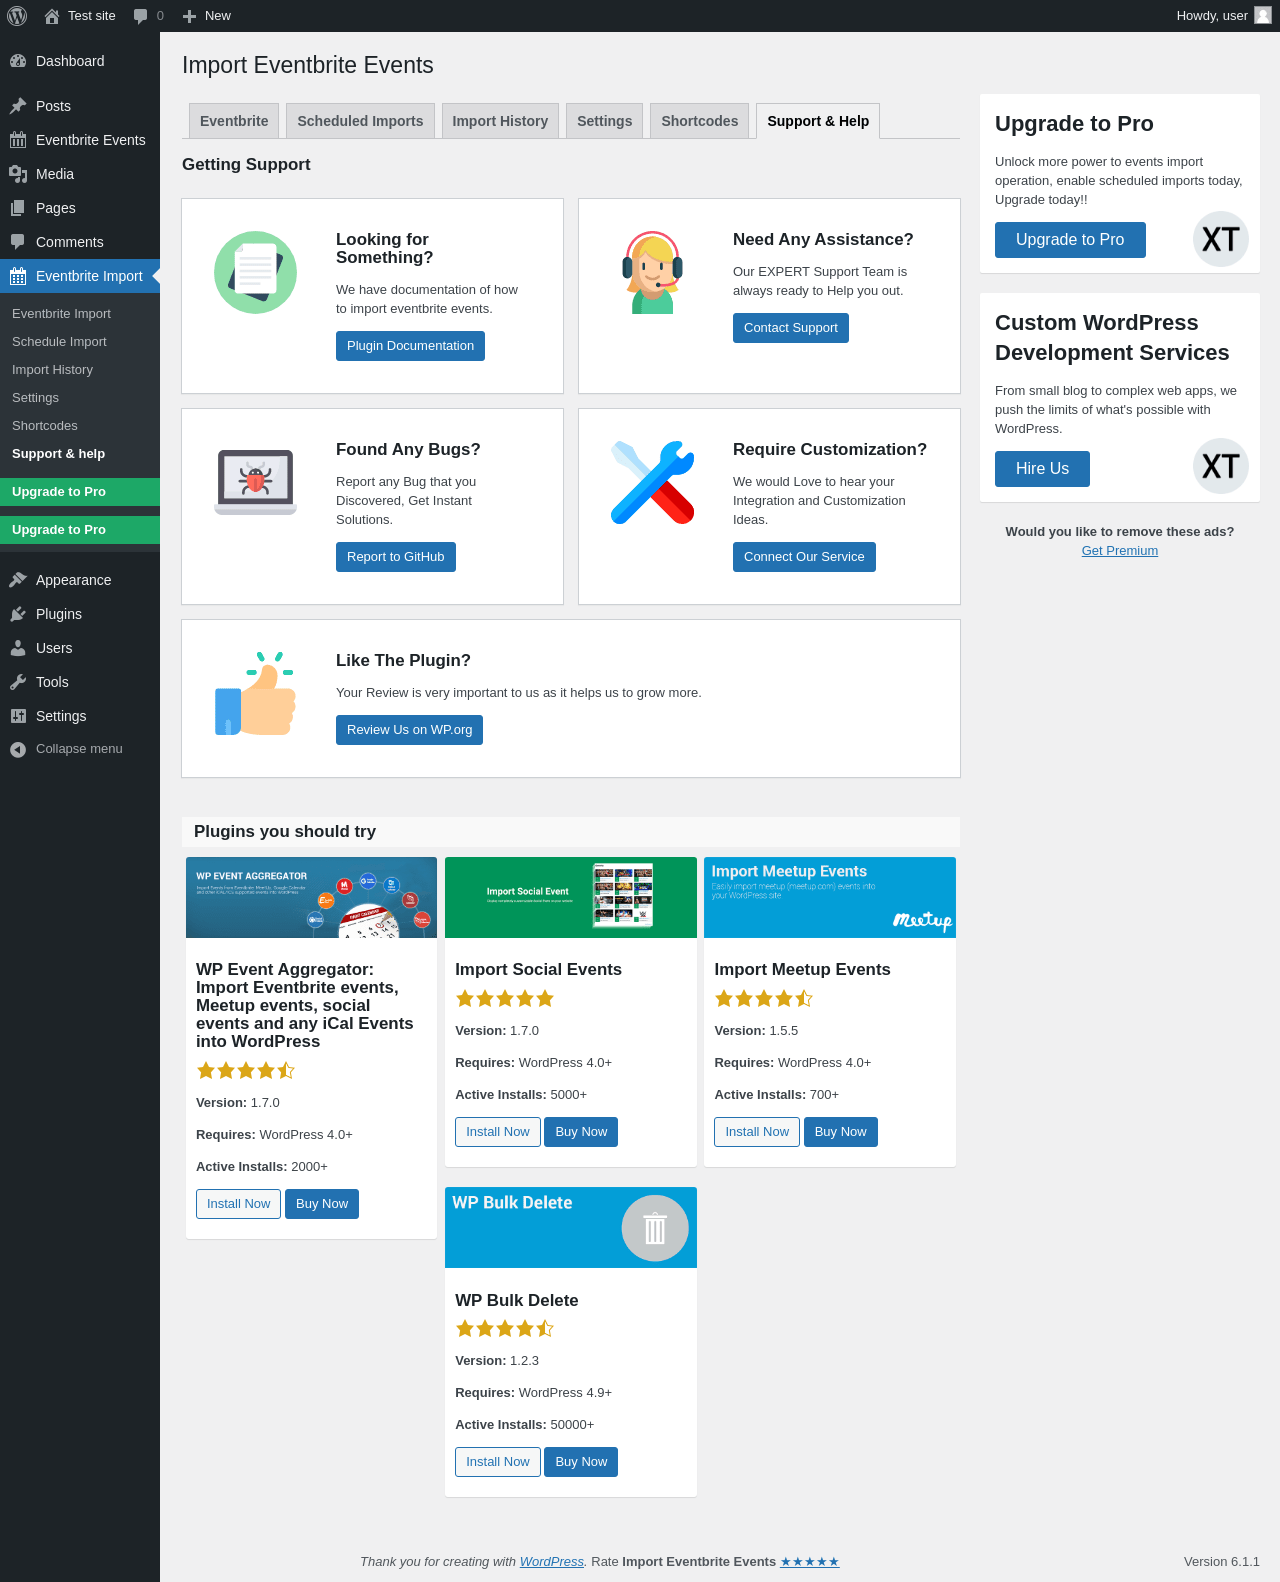Click the green documentation pages icon

[256, 272]
